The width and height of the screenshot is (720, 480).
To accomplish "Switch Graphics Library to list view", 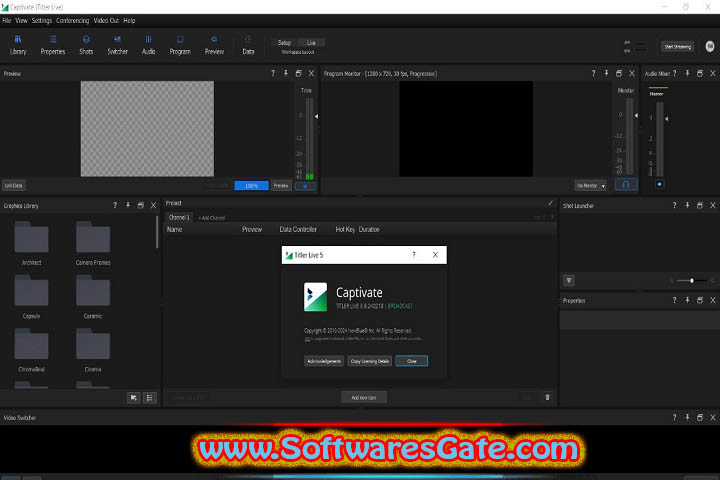I will (x=150, y=397).
